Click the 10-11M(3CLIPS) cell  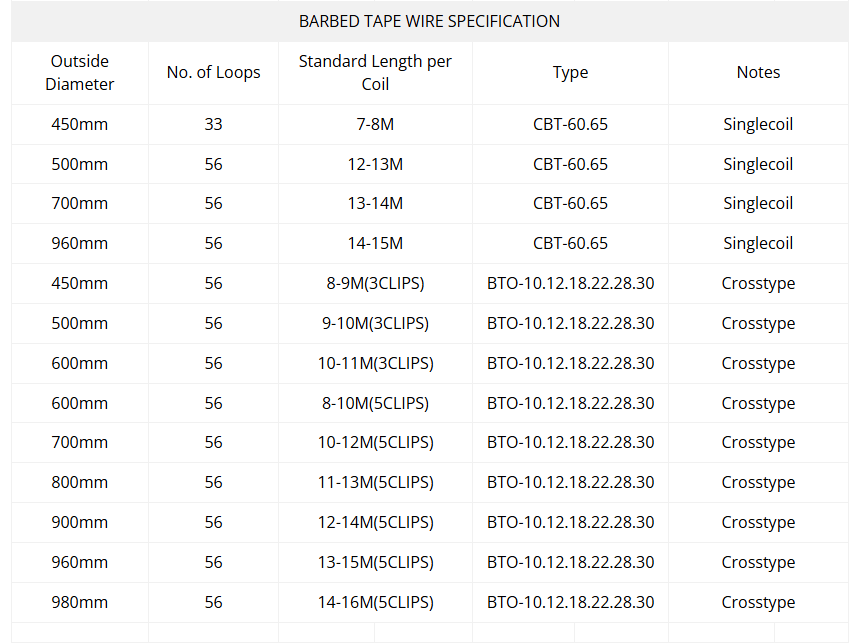click(x=375, y=363)
